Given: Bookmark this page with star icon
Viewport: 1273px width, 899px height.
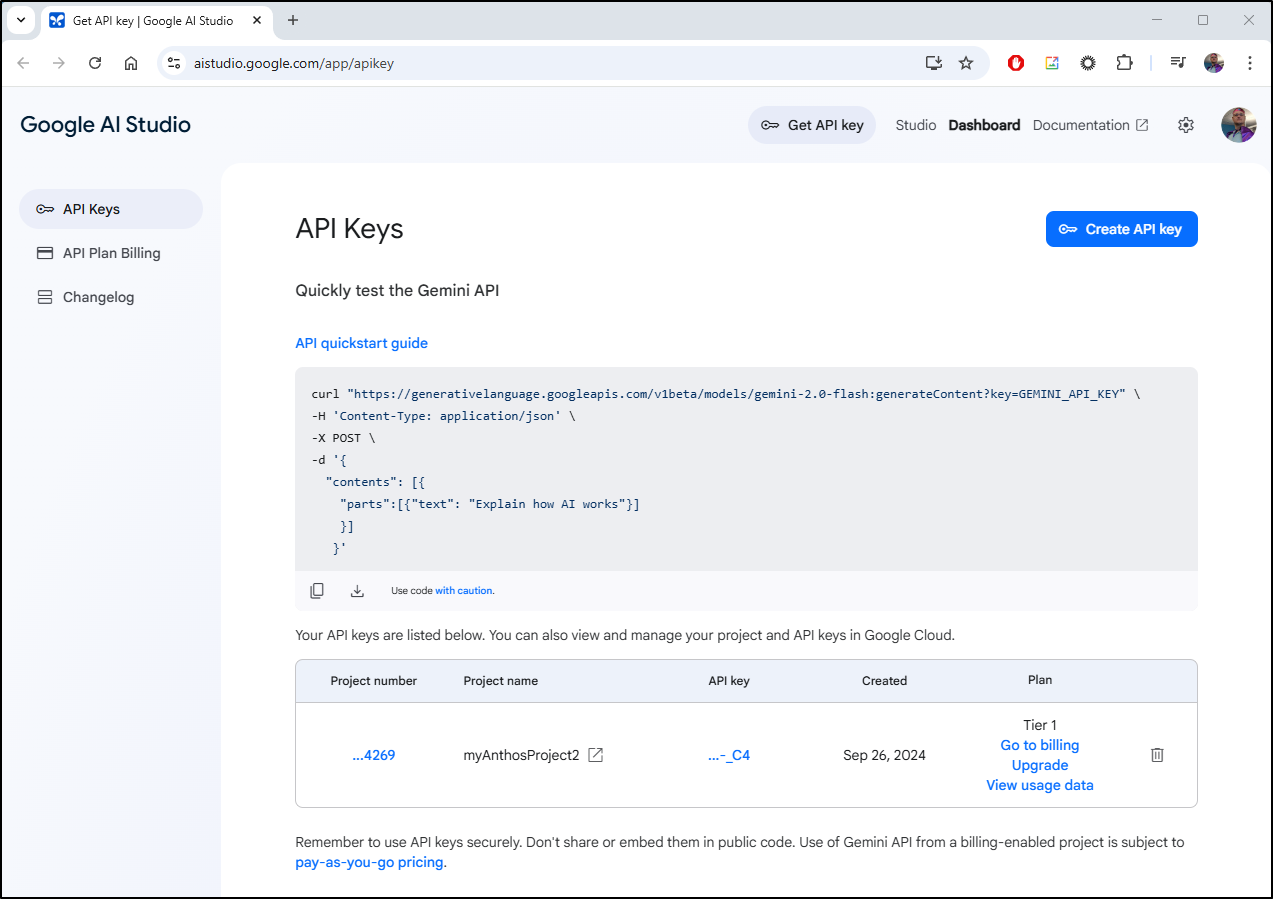Looking at the screenshot, I should 966,63.
